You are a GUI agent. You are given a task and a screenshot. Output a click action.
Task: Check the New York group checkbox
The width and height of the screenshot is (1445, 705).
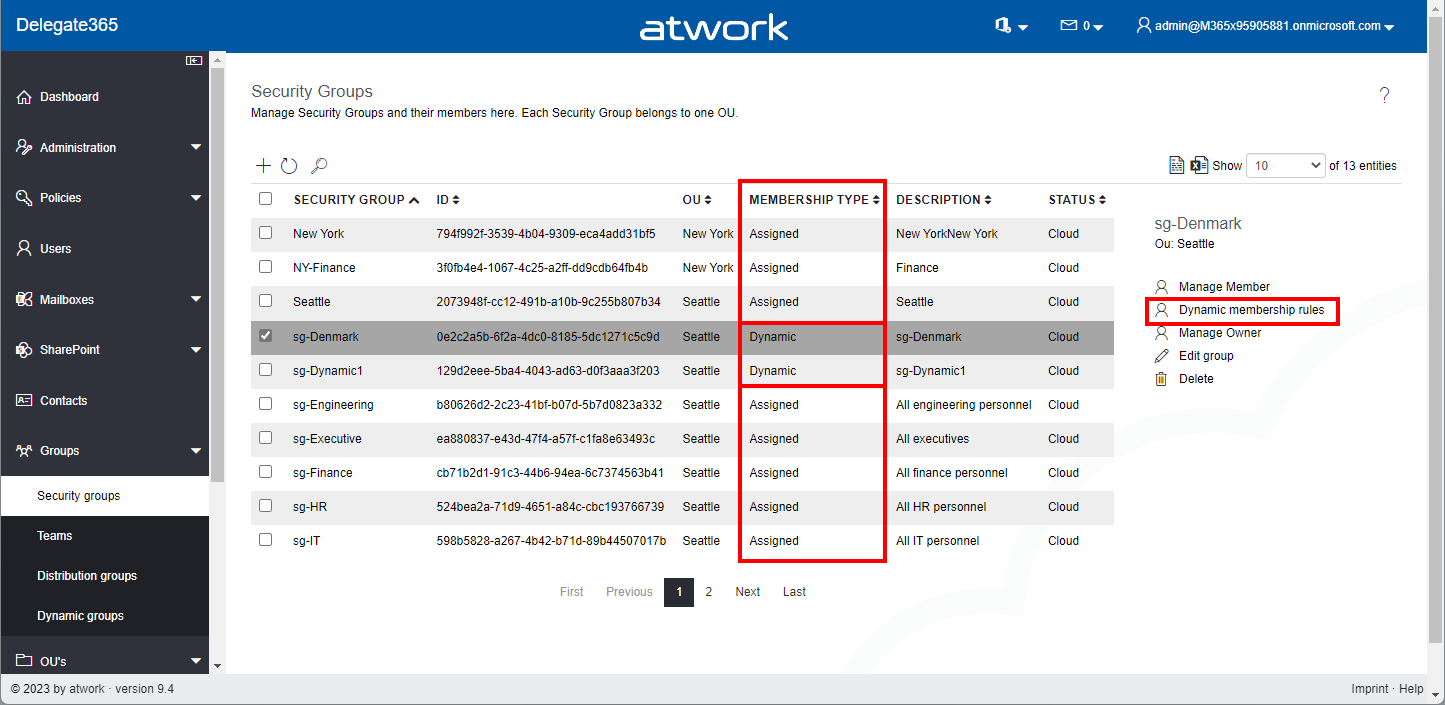point(265,233)
